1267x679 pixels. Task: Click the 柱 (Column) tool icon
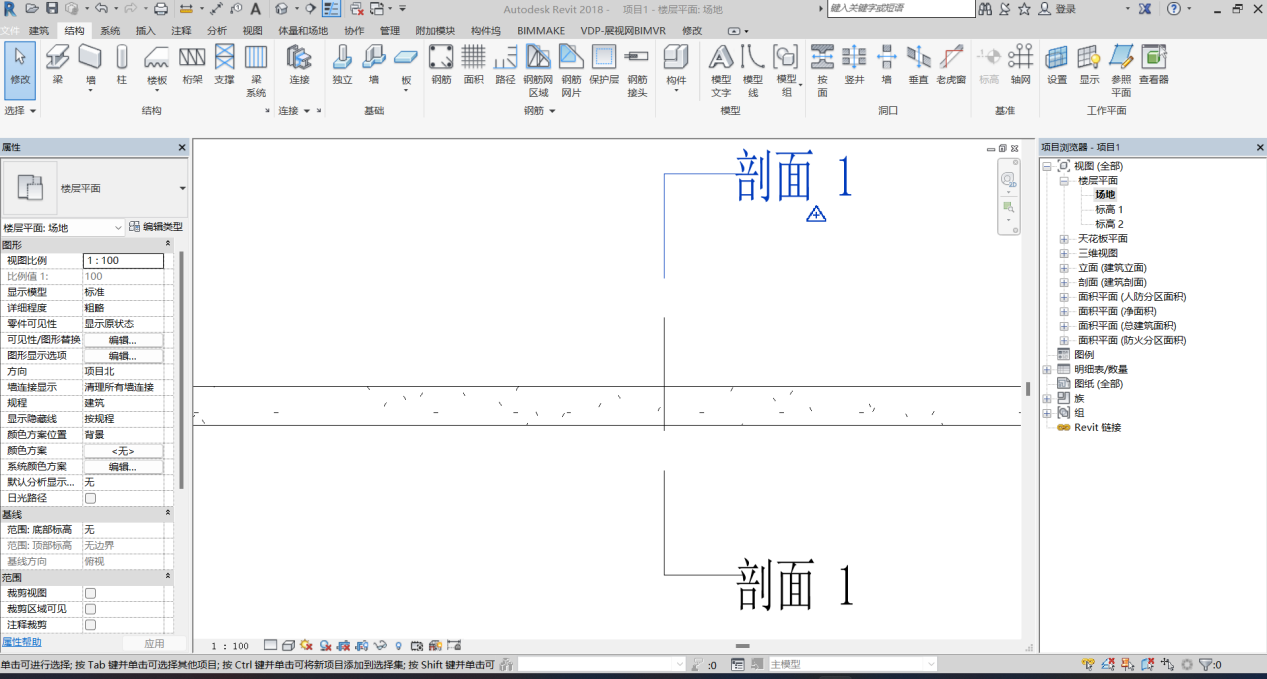(121, 58)
